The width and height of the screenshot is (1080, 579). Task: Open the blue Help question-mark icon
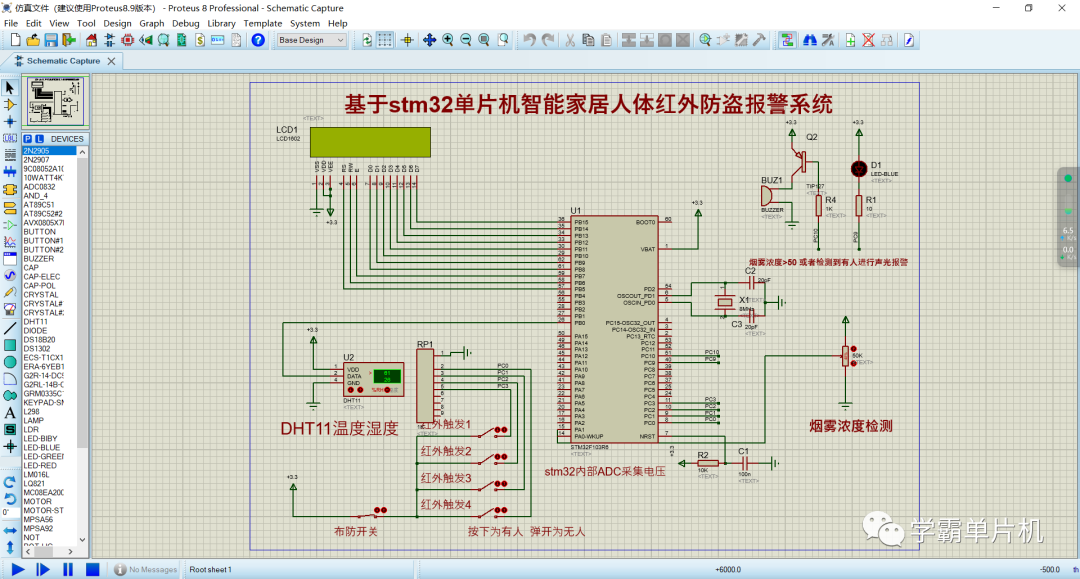point(258,40)
